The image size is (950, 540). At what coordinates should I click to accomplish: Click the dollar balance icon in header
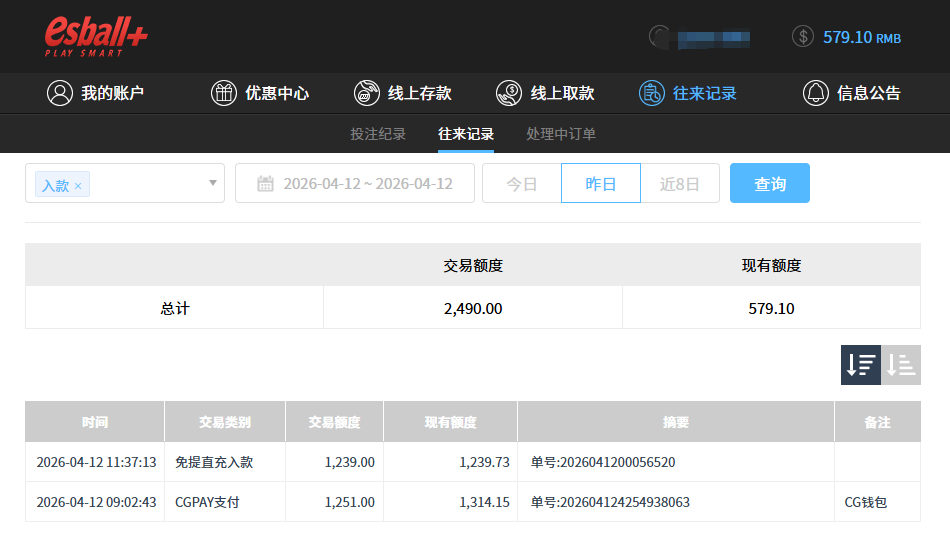[803, 37]
